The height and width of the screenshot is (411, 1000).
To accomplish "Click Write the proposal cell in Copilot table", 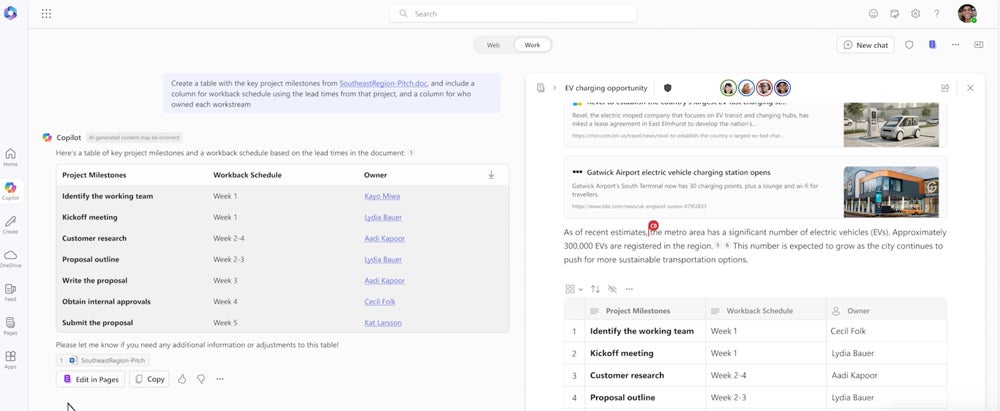I will (95, 280).
